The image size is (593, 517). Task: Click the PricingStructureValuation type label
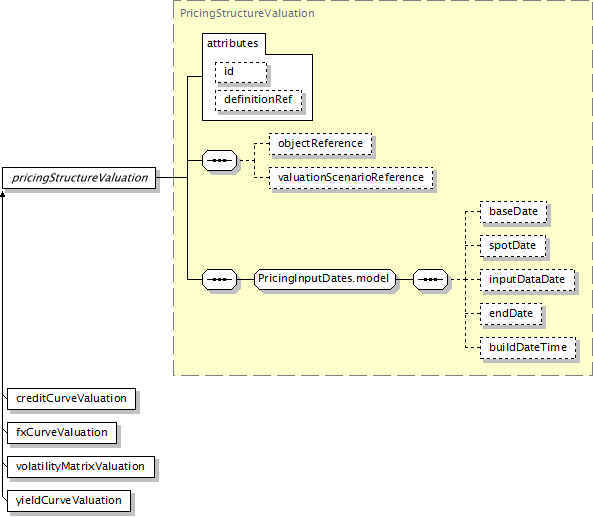tap(247, 14)
